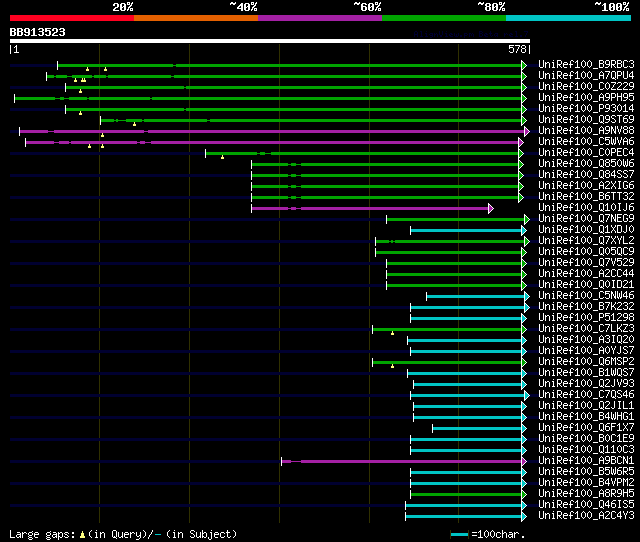Click the cyan alignment bar for C5NW46

coord(476,296)
